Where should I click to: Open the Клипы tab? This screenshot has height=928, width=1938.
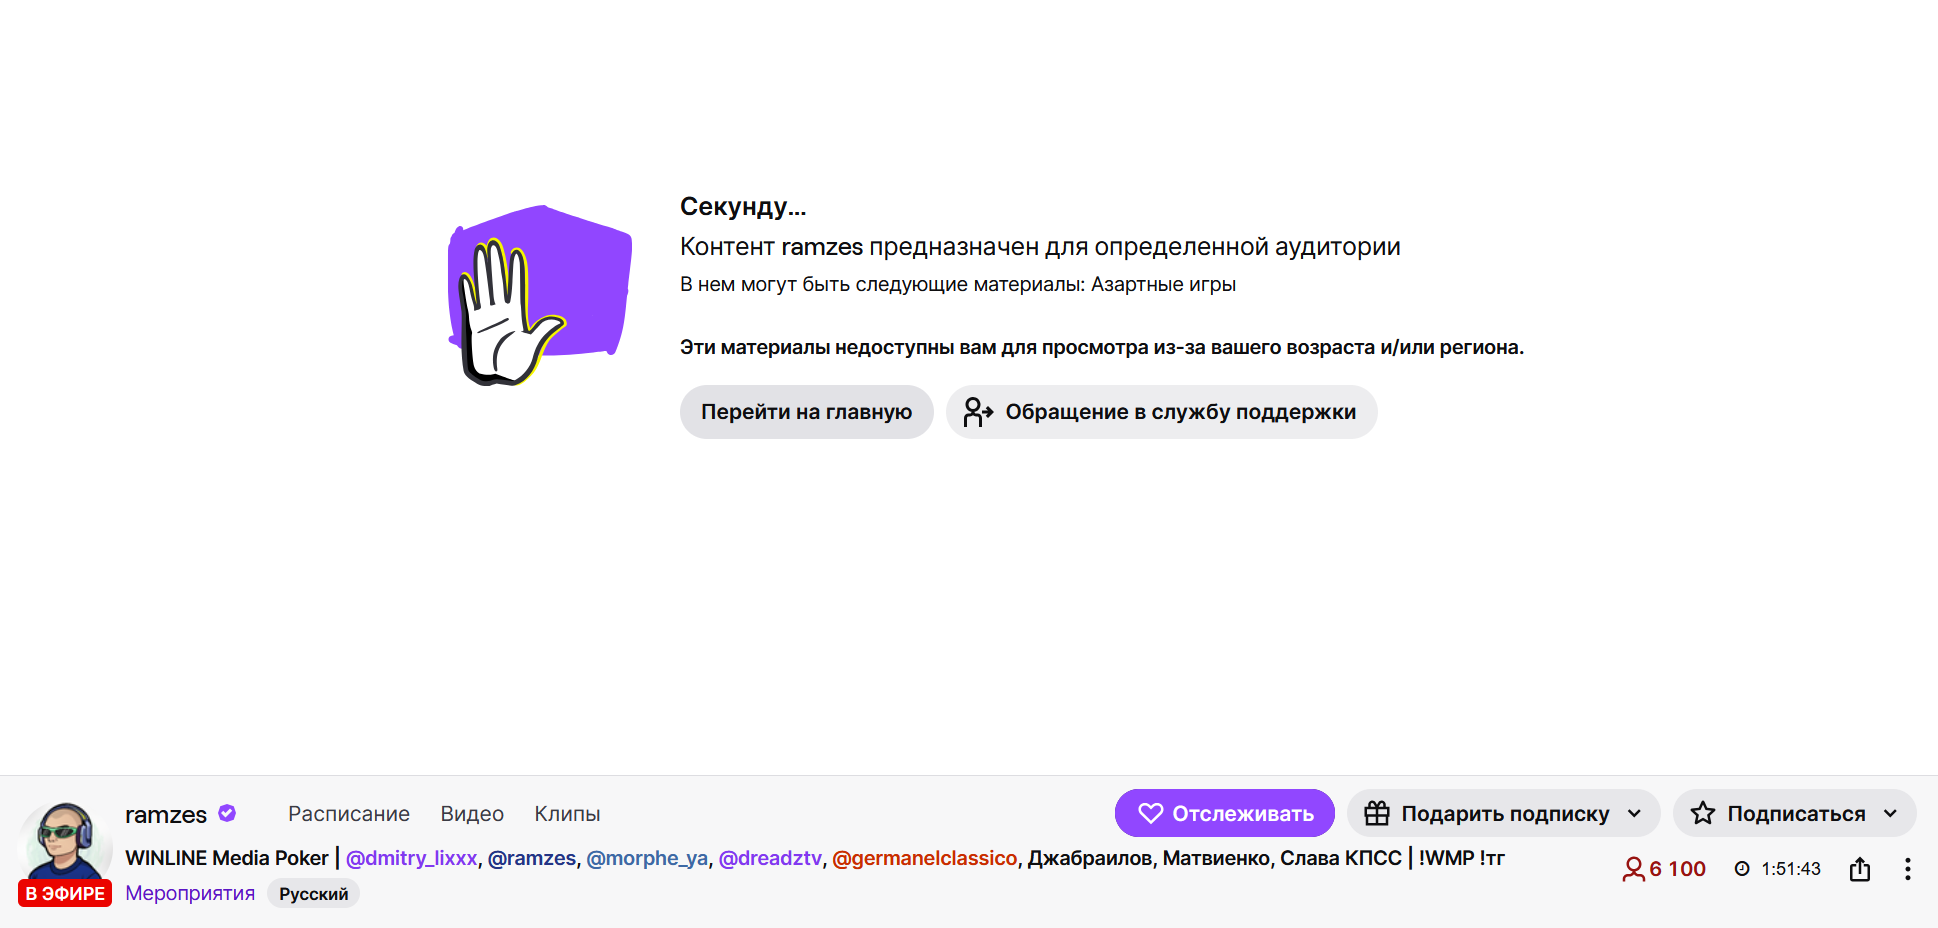tap(567, 814)
